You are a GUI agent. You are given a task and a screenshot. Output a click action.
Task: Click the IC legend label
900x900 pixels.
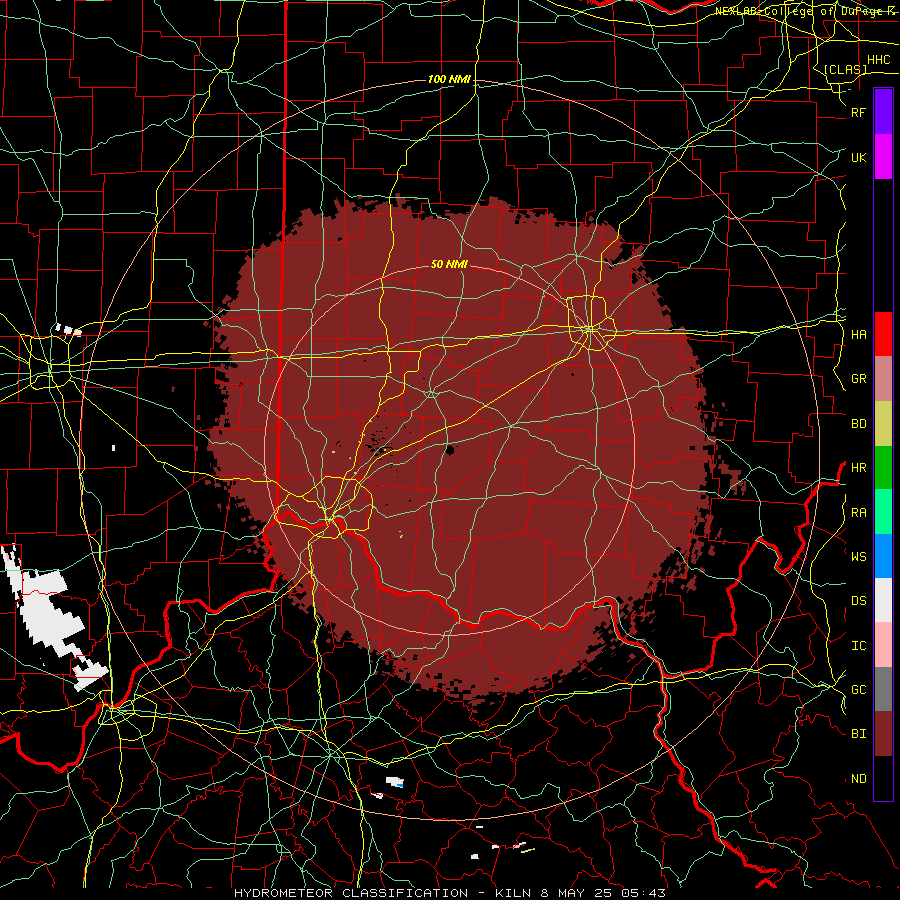(x=858, y=646)
